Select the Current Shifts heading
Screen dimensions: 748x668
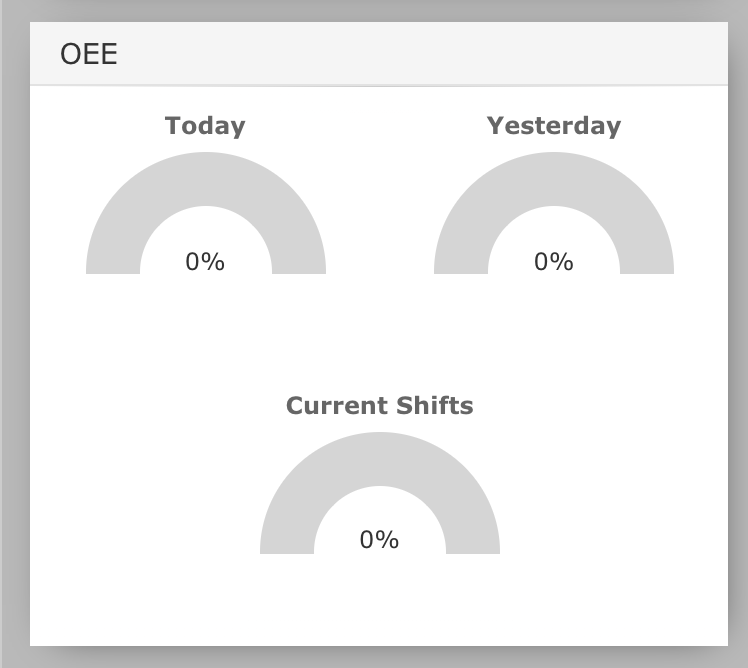[x=380, y=406]
